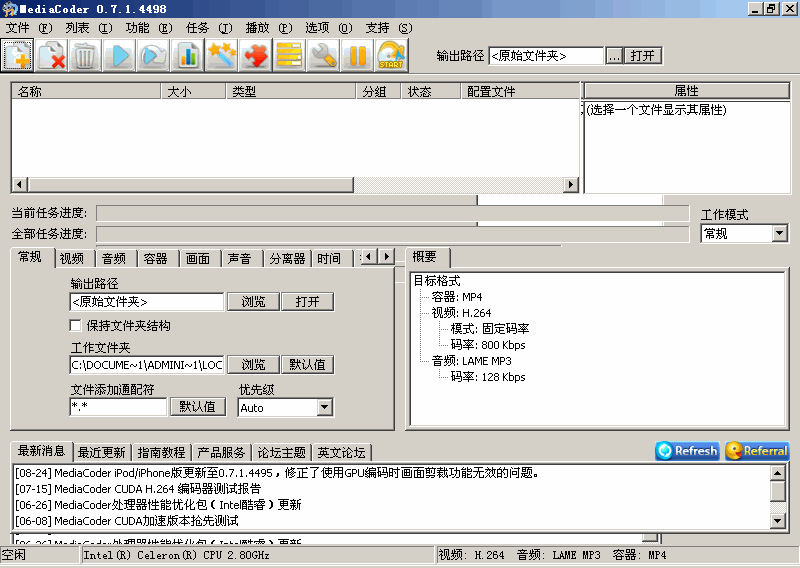Open the 功能 menu
The width and height of the screenshot is (800, 568).
click(x=149, y=28)
